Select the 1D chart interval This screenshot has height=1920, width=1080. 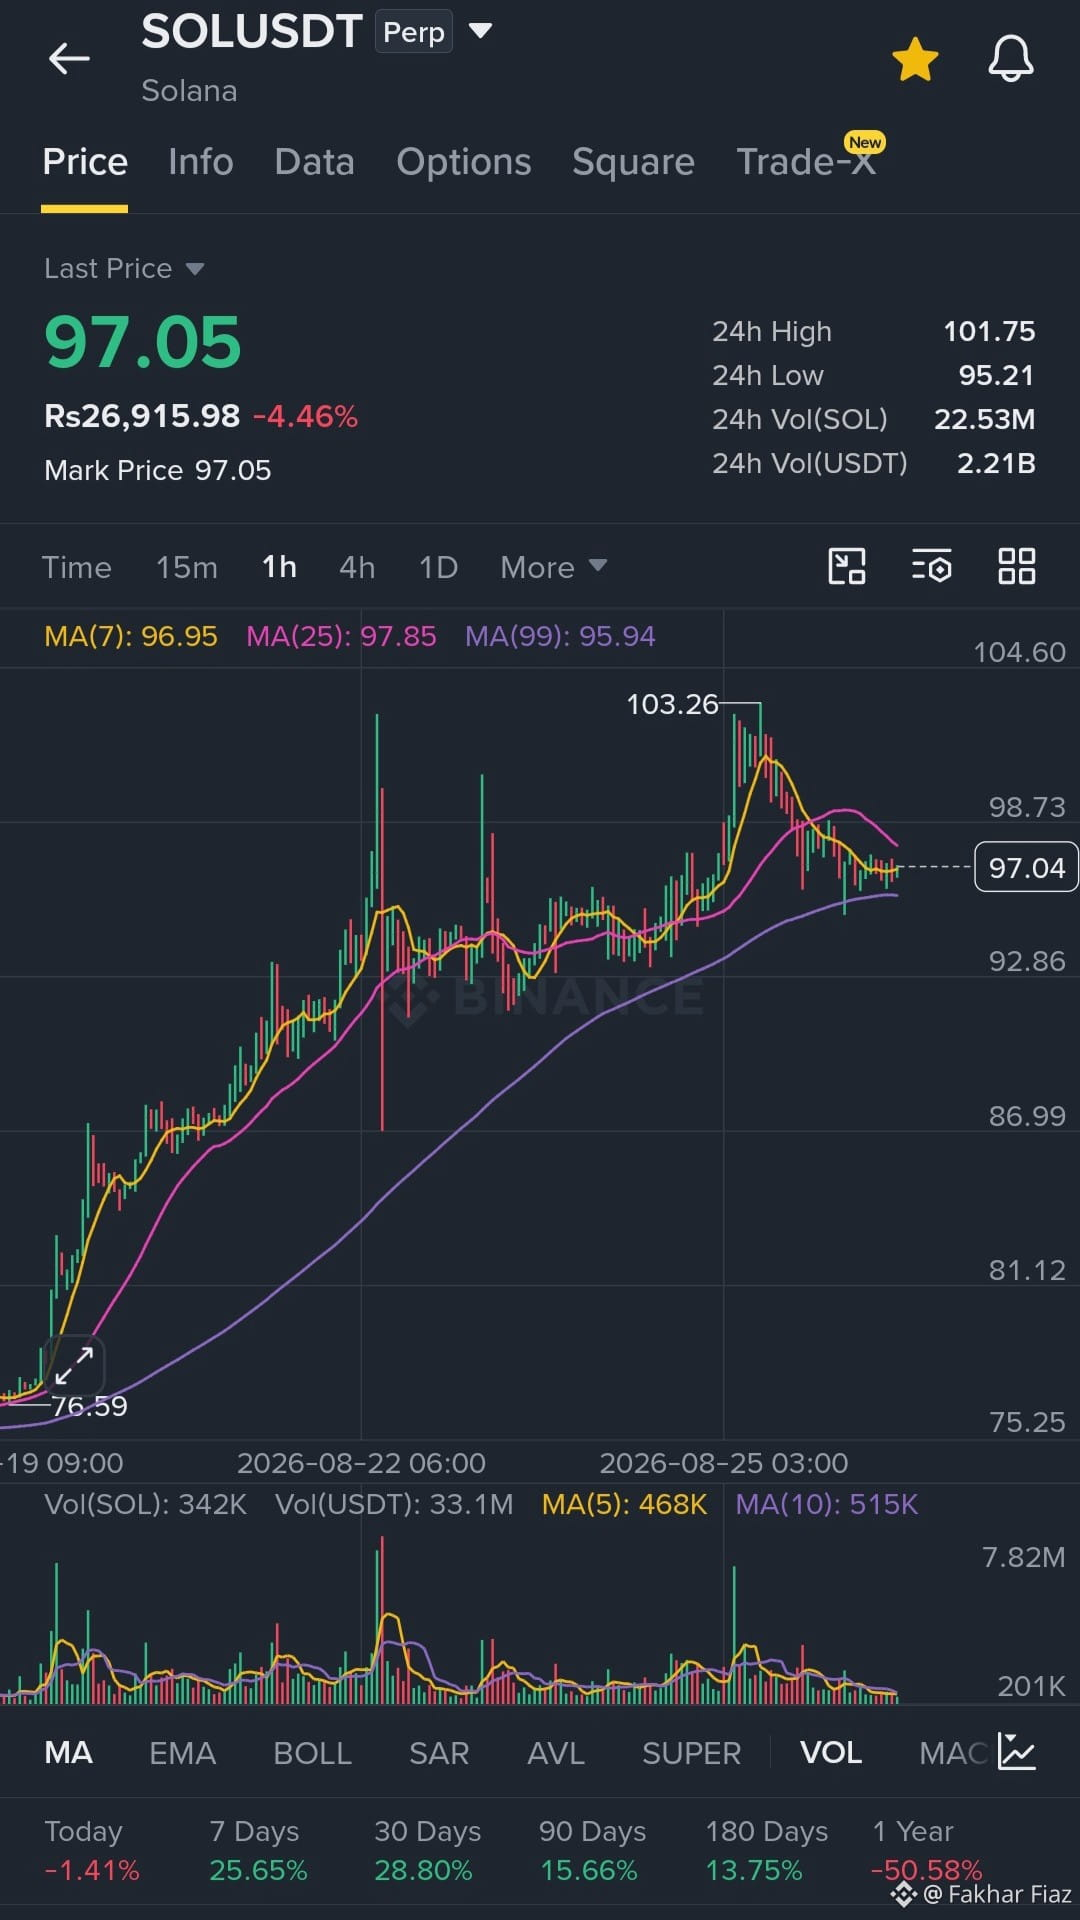(x=438, y=567)
